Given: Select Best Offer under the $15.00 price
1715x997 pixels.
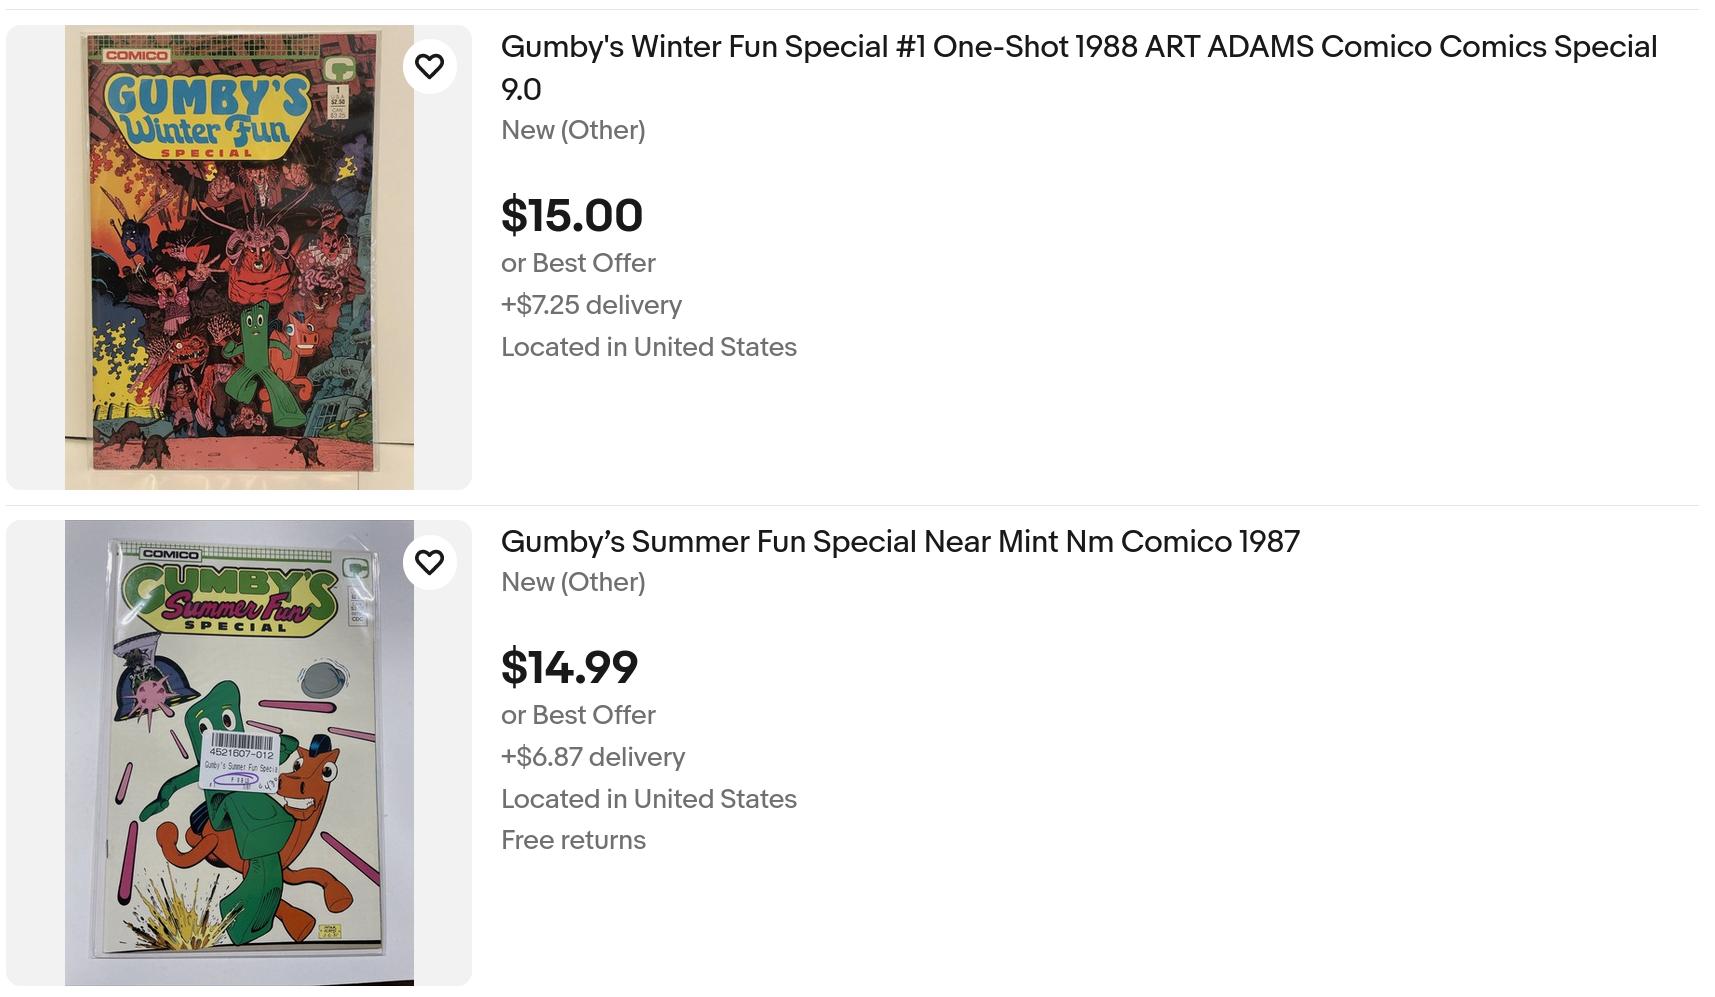Looking at the screenshot, I should point(578,263).
